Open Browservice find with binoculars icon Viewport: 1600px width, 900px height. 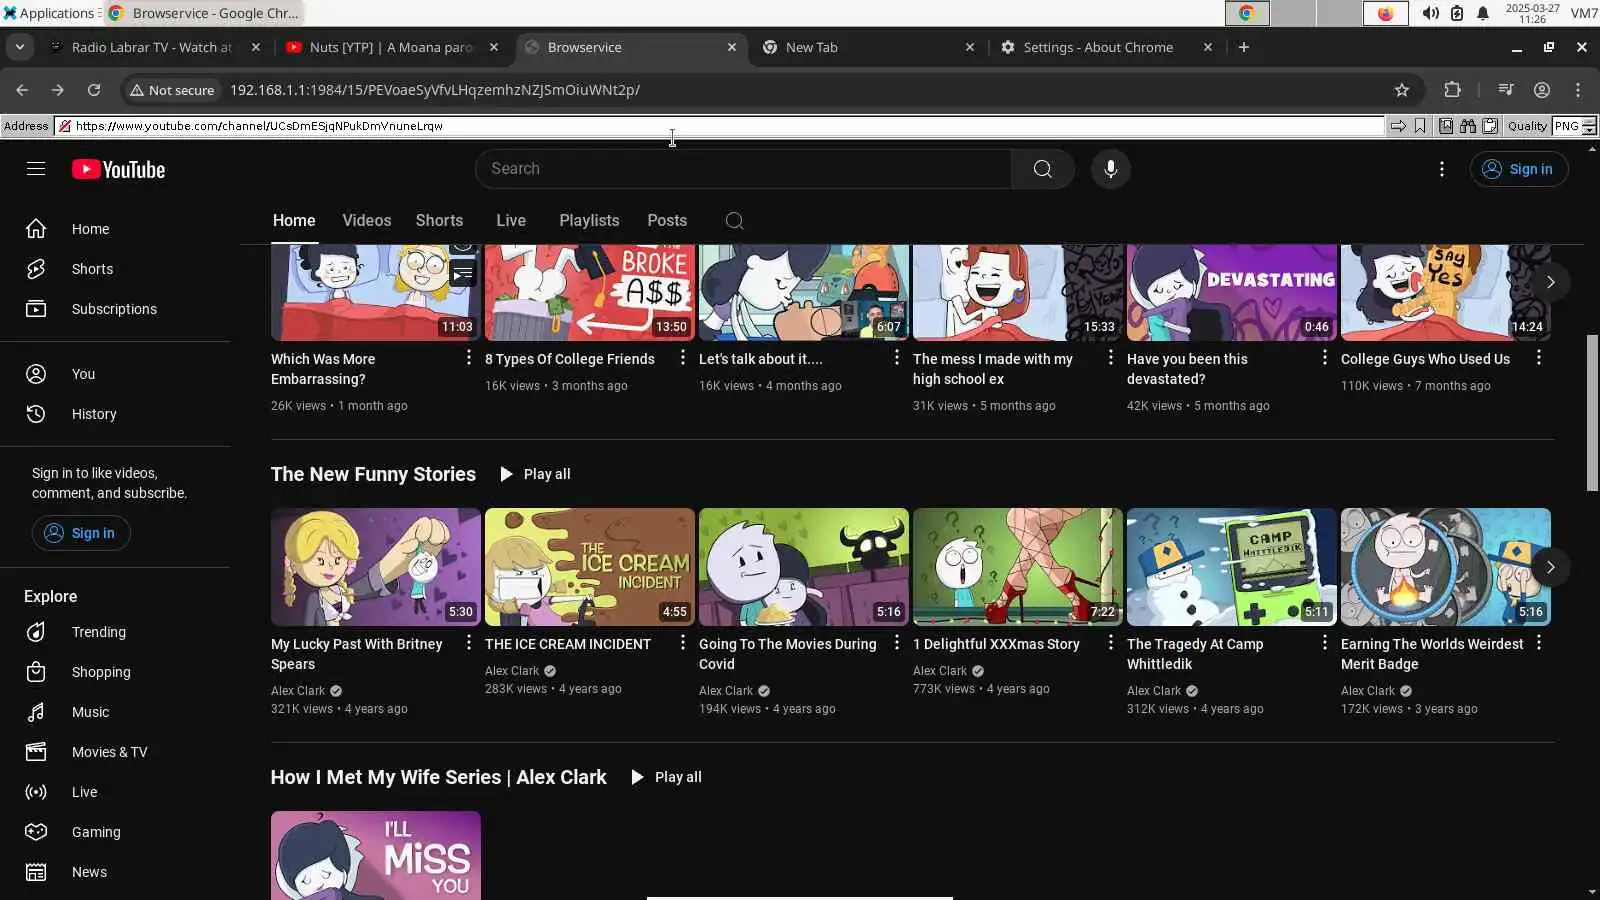pos(1468,126)
